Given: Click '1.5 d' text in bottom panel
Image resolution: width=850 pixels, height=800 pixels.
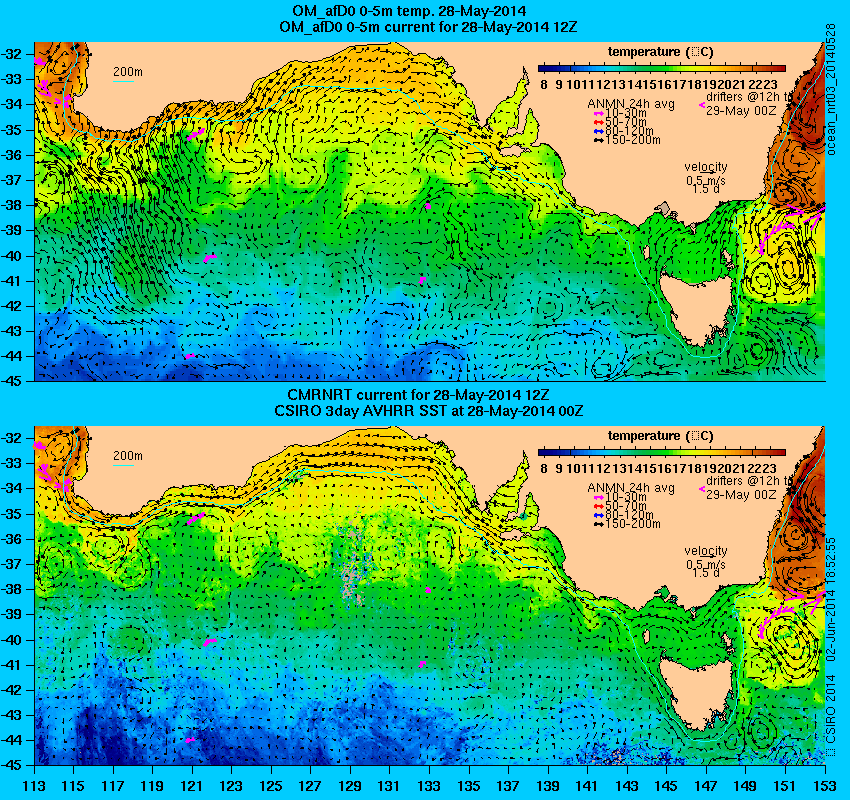Looking at the screenshot, I should (x=706, y=573).
